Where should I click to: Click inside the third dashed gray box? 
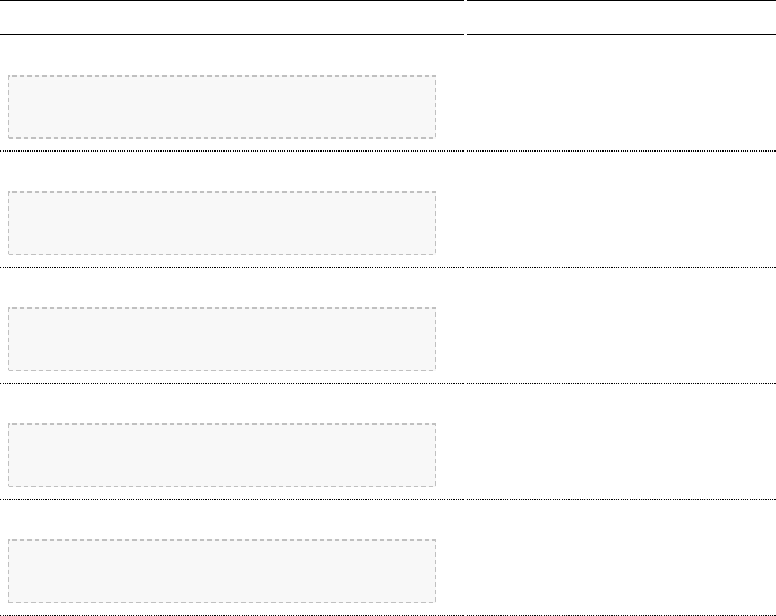click(222, 339)
